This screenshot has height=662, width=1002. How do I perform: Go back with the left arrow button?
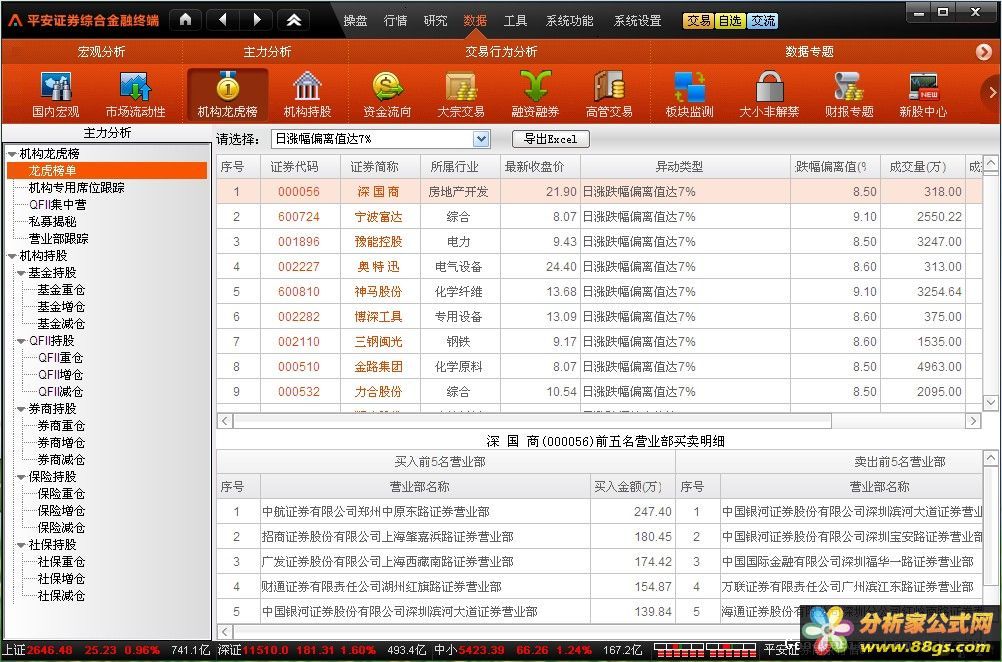pos(222,20)
